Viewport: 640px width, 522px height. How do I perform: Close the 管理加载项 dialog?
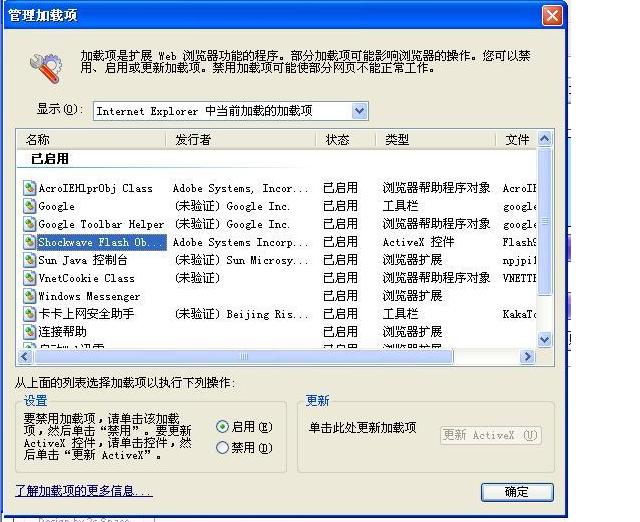click(x=552, y=16)
